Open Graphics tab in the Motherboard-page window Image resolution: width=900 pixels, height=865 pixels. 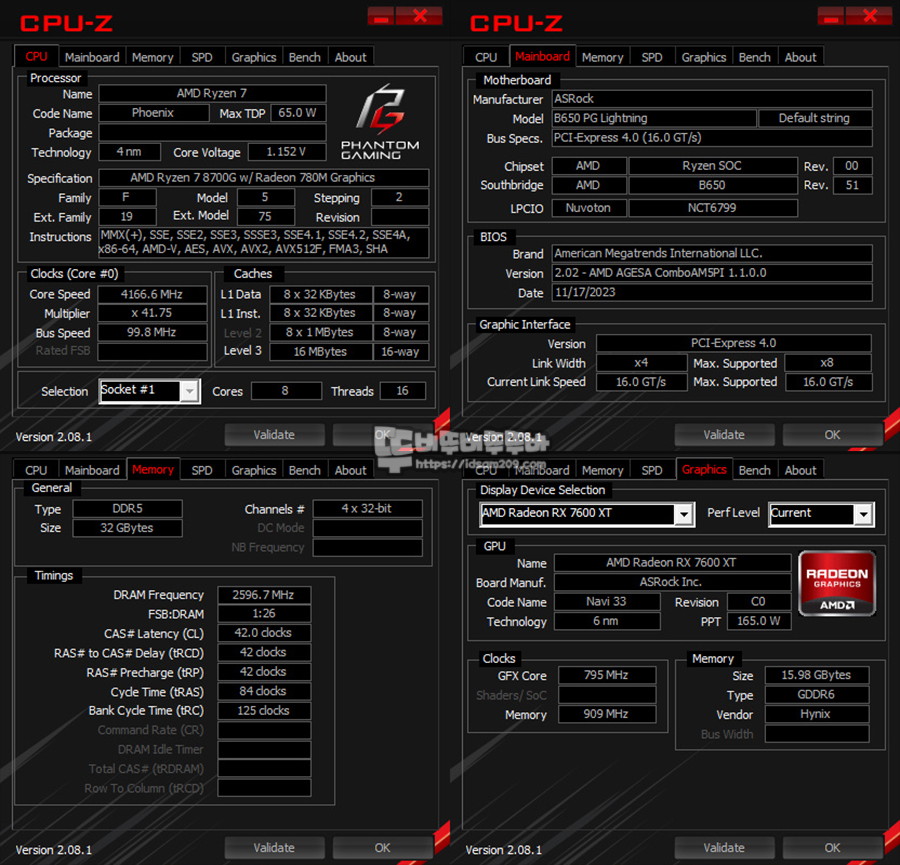pos(704,57)
